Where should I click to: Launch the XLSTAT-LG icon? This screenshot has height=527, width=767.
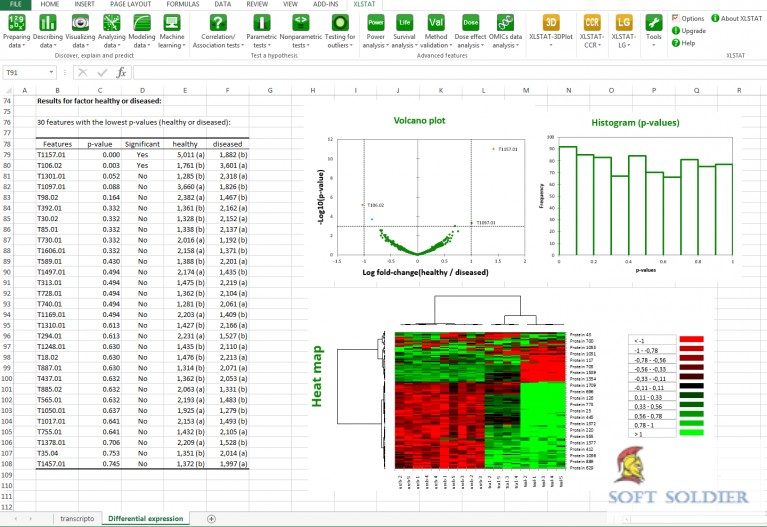click(x=624, y=23)
